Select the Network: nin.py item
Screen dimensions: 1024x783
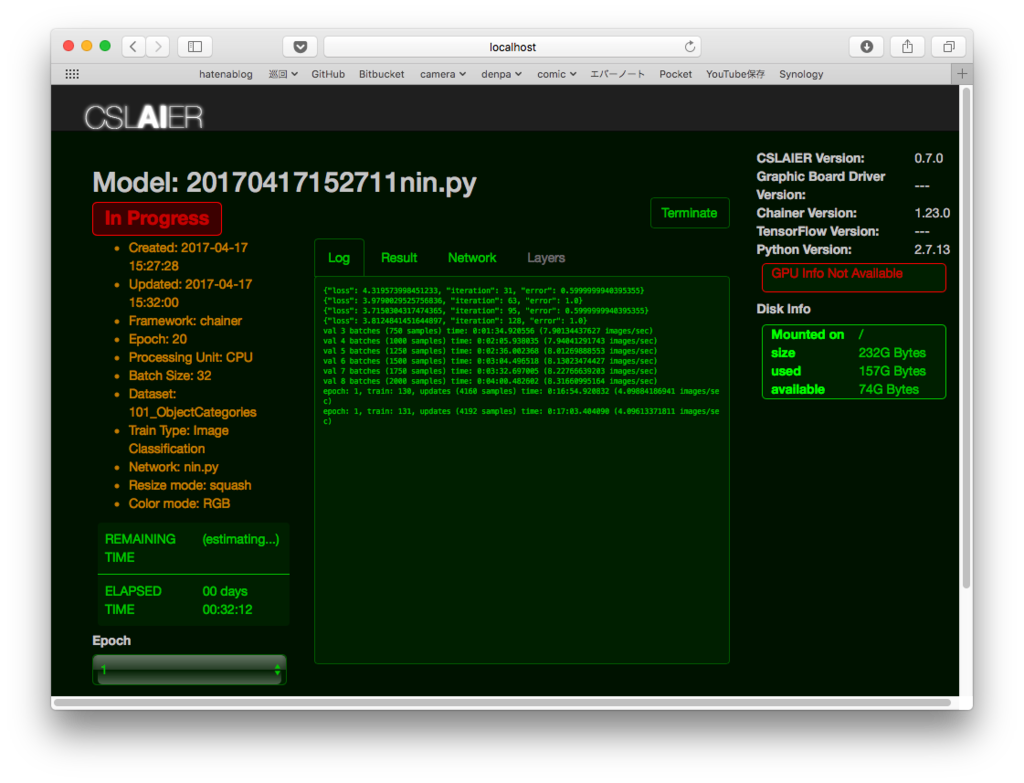tap(173, 467)
